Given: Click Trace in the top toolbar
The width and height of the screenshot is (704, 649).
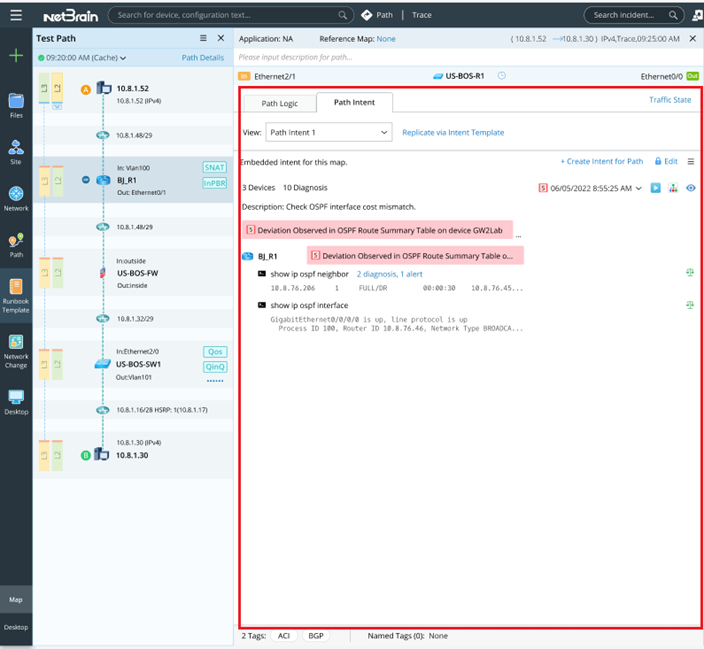Looking at the screenshot, I should (x=422, y=15).
